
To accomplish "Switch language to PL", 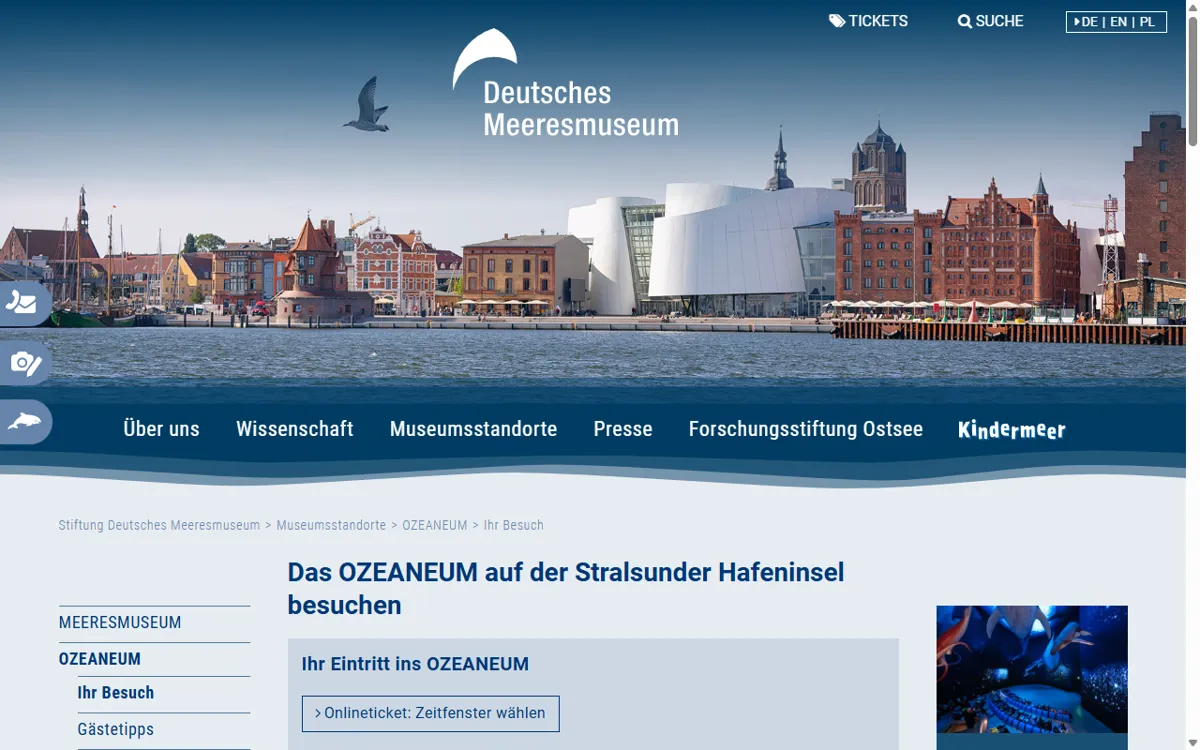I will 1147,21.
